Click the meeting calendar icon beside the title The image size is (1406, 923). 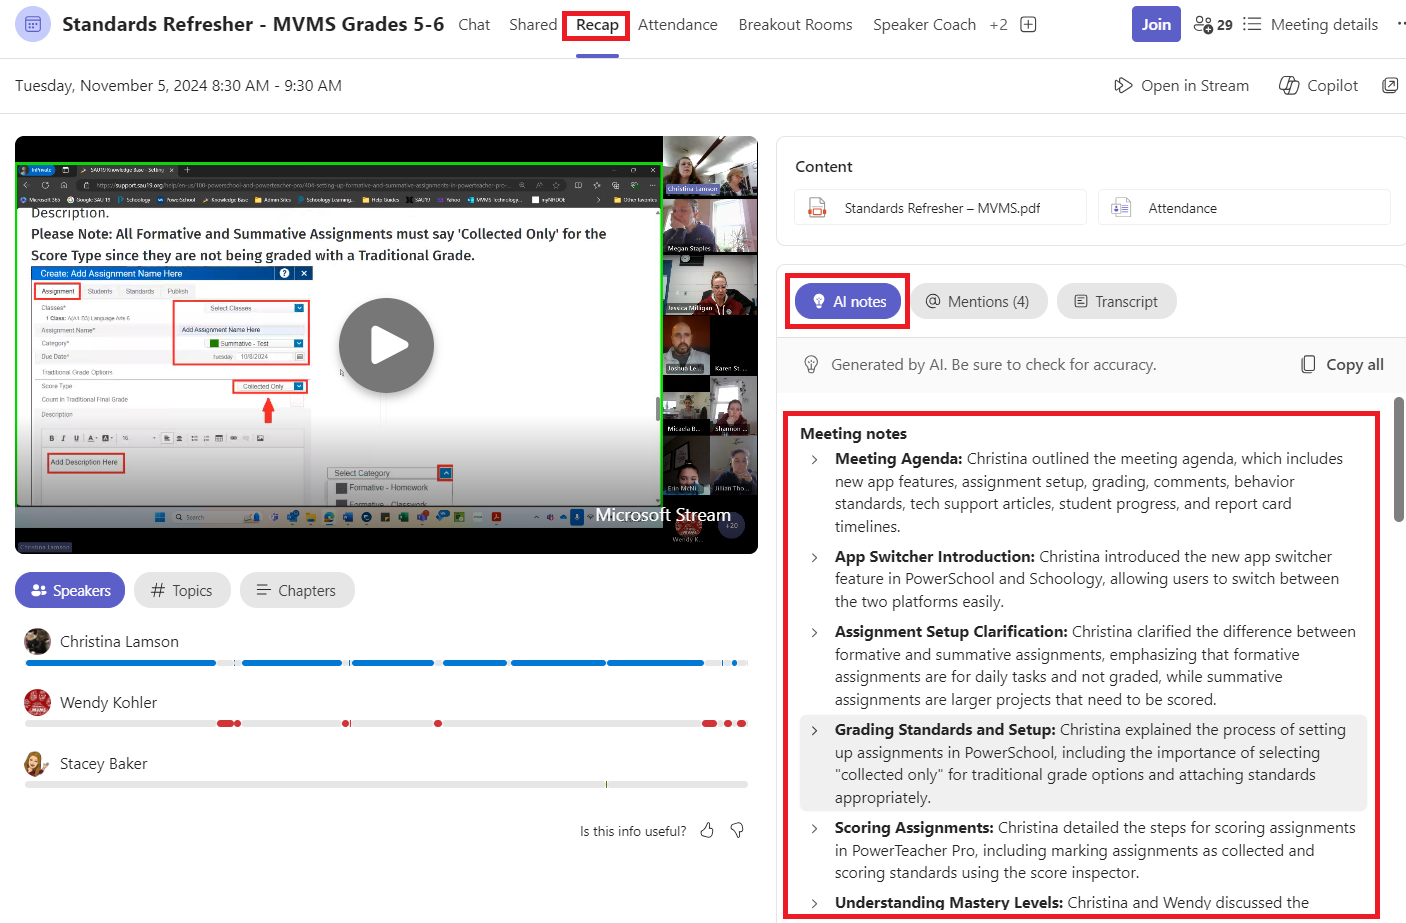[33, 24]
